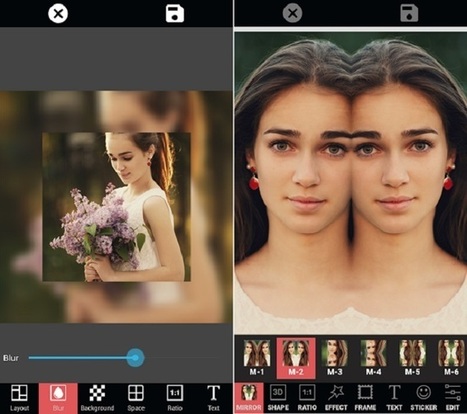The height and width of the screenshot is (414, 467).
Task: Close the mirror editor with the gray X
Action: point(292,14)
